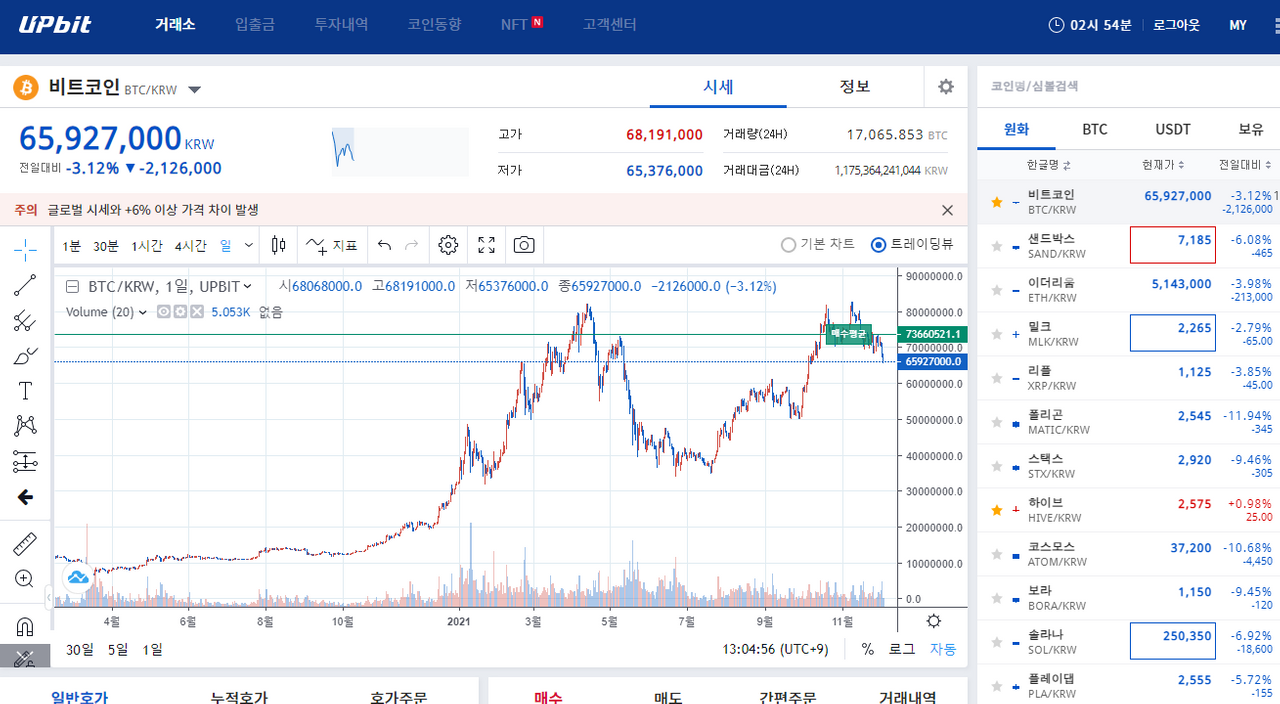
Task: Open 입출금 menu
Action: (x=254, y=25)
